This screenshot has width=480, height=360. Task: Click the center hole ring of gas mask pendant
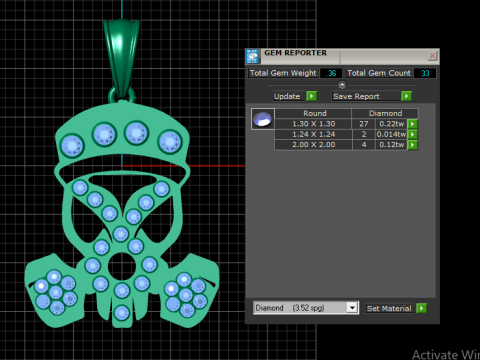pyautogui.click(x=122, y=267)
